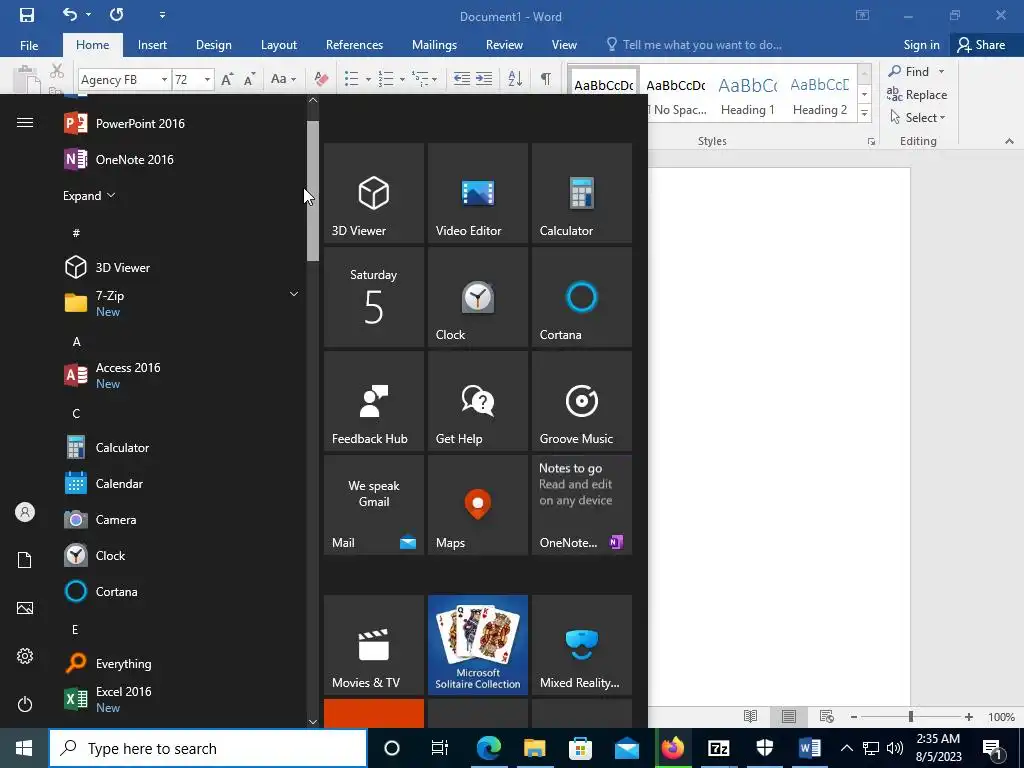Viewport: 1024px width, 768px height.
Task: Toggle Show/Hide paragraph marks
Action: [x=545, y=79]
